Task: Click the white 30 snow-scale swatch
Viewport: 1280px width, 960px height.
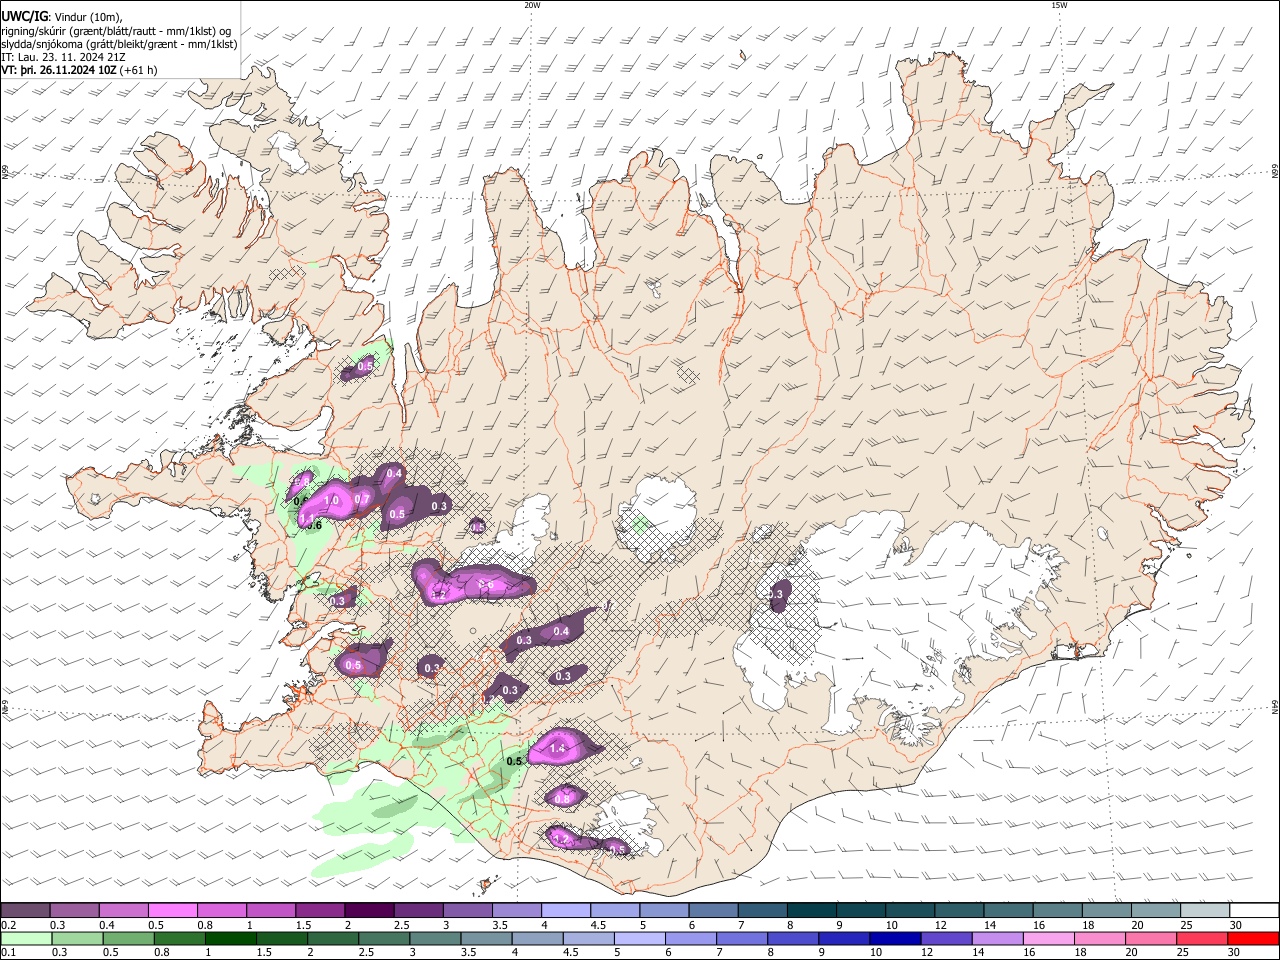Action: coord(1255,910)
